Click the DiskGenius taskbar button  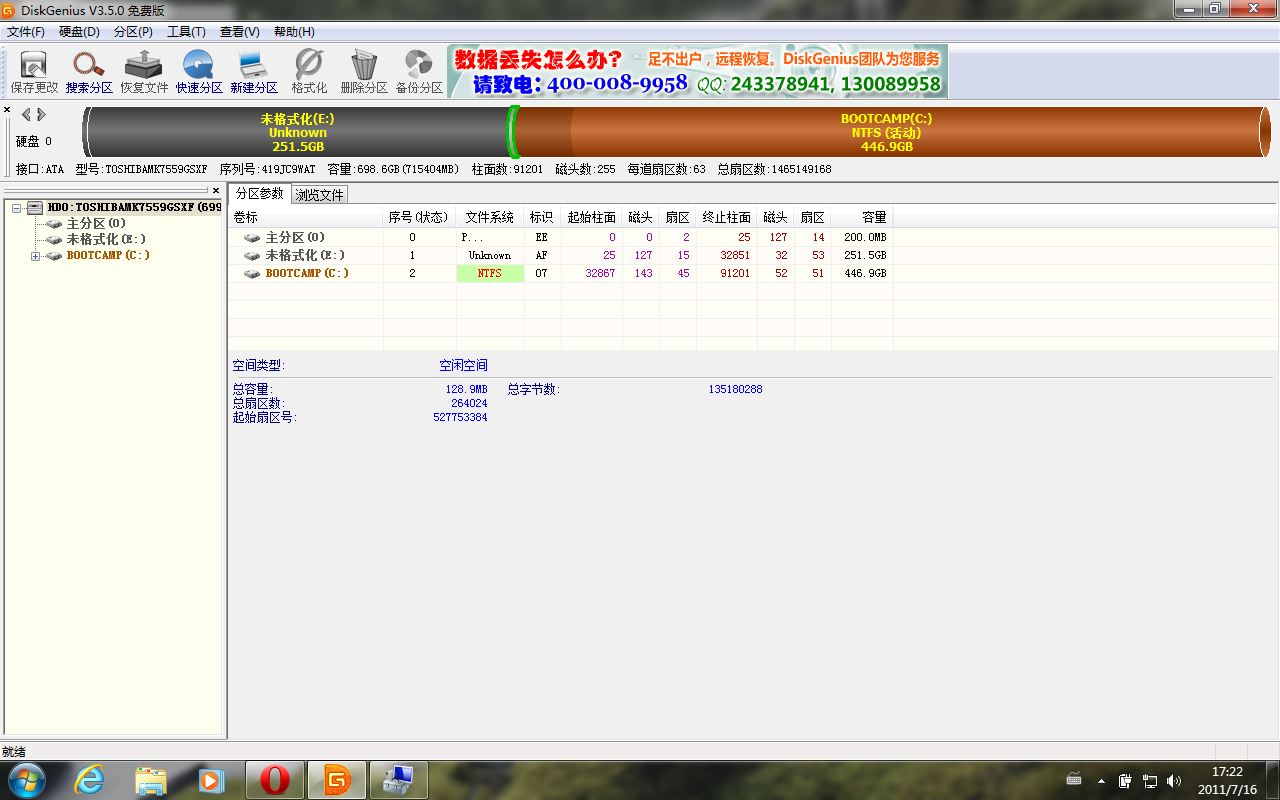[337, 779]
